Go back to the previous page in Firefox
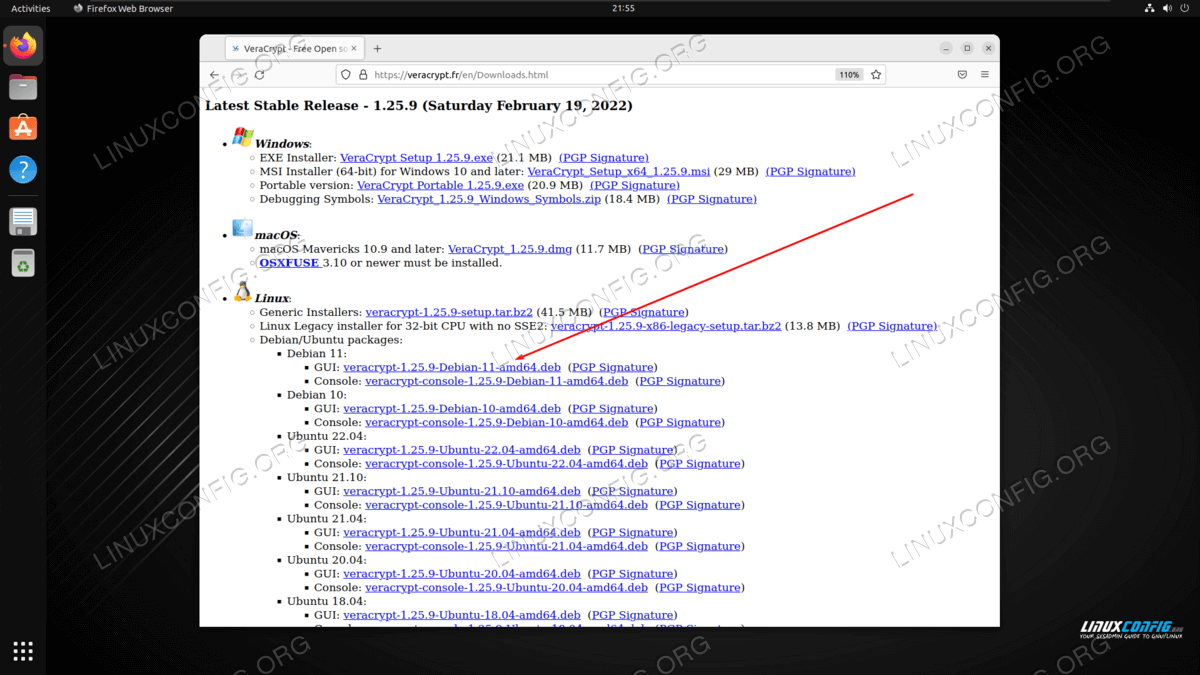1200x675 pixels. [x=214, y=75]
